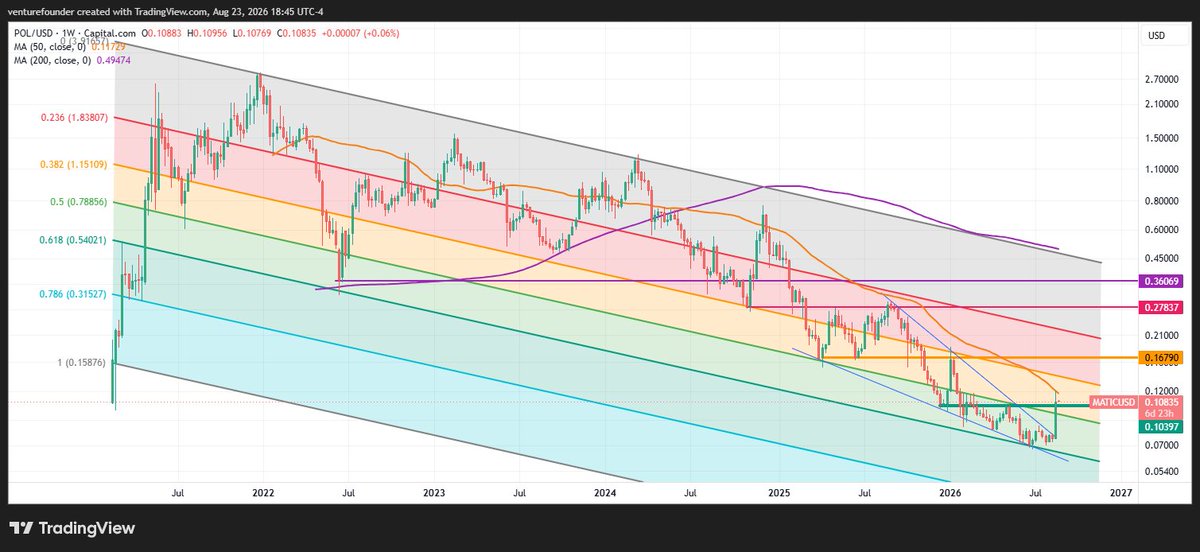The image size is (1200, 552).
Task: Click the pink 0.27837 price label
Action: (x=1163, y=308)
